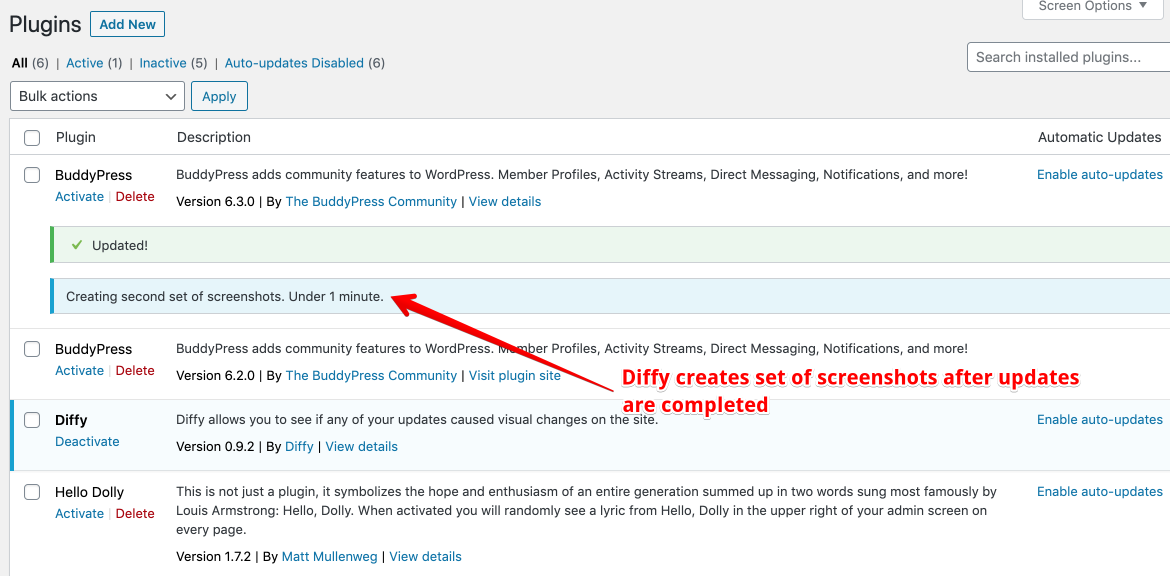Open the Matt Mullenweg author link
Image resolution: width=1170 pixels, height=576 pixels.
329,557
